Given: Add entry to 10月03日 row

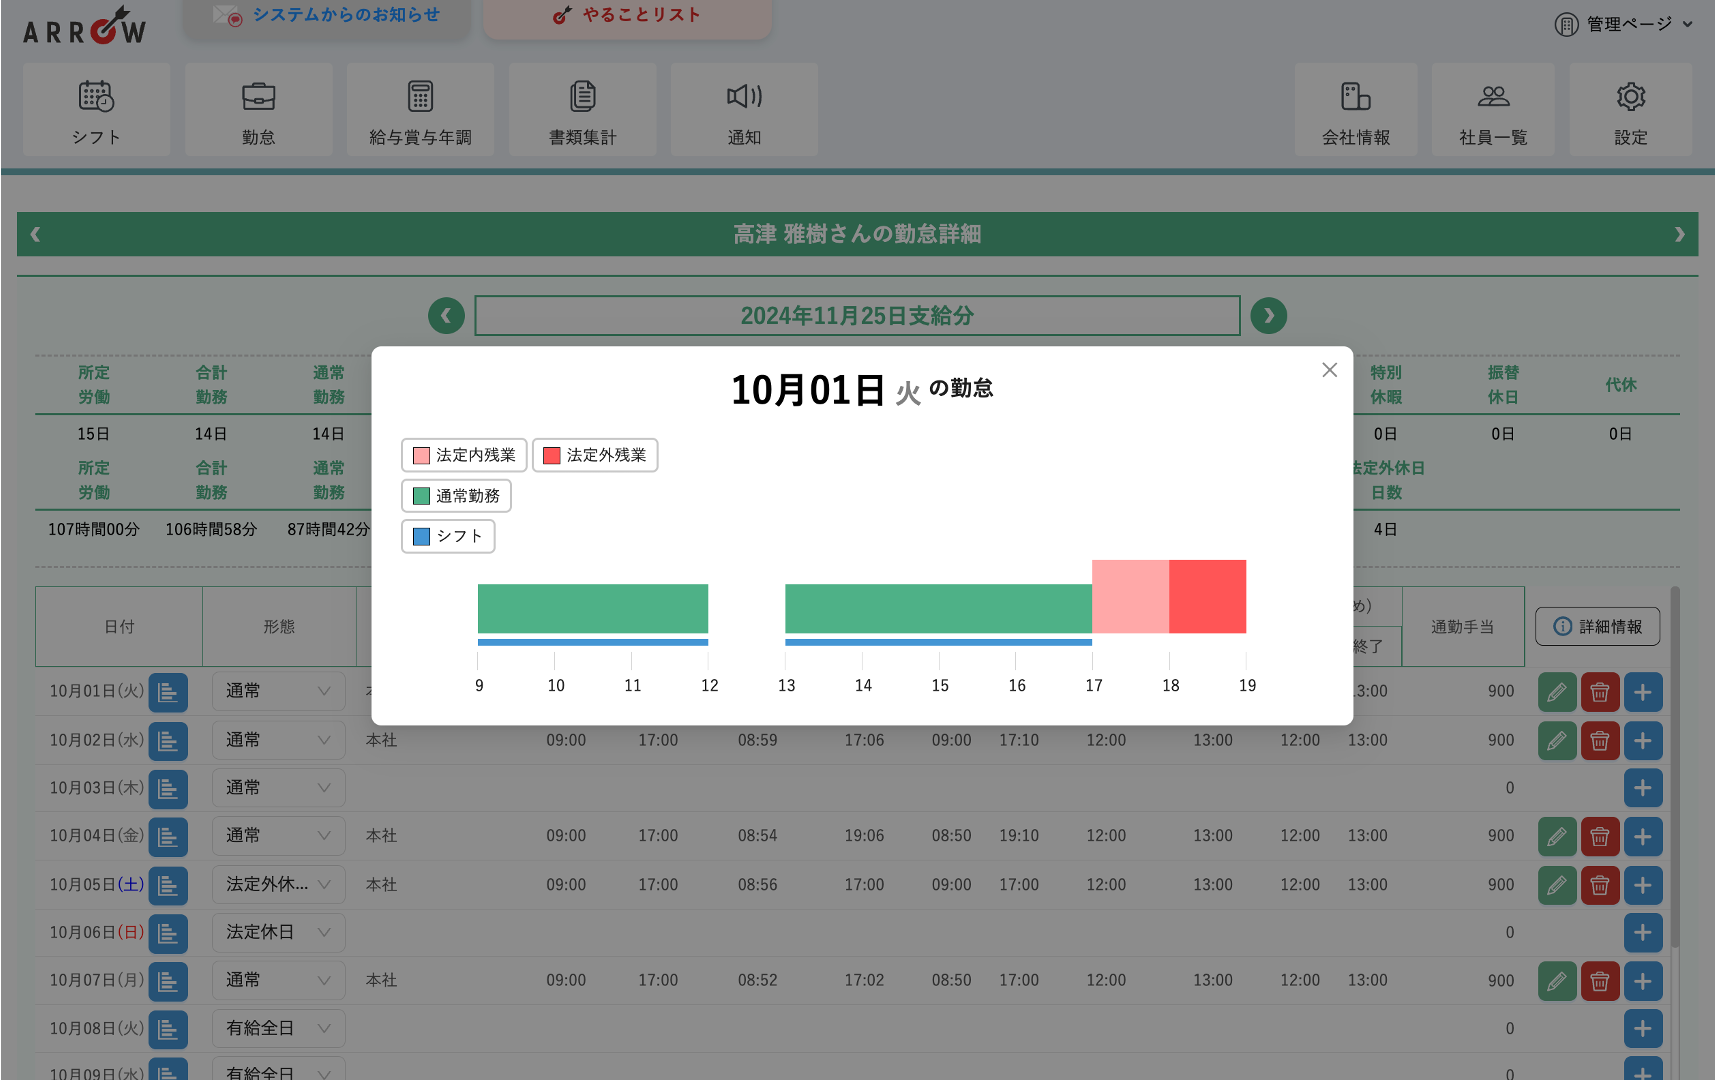Looking at the screenshot, I should pyautogui.click(x=1643, y=788).
